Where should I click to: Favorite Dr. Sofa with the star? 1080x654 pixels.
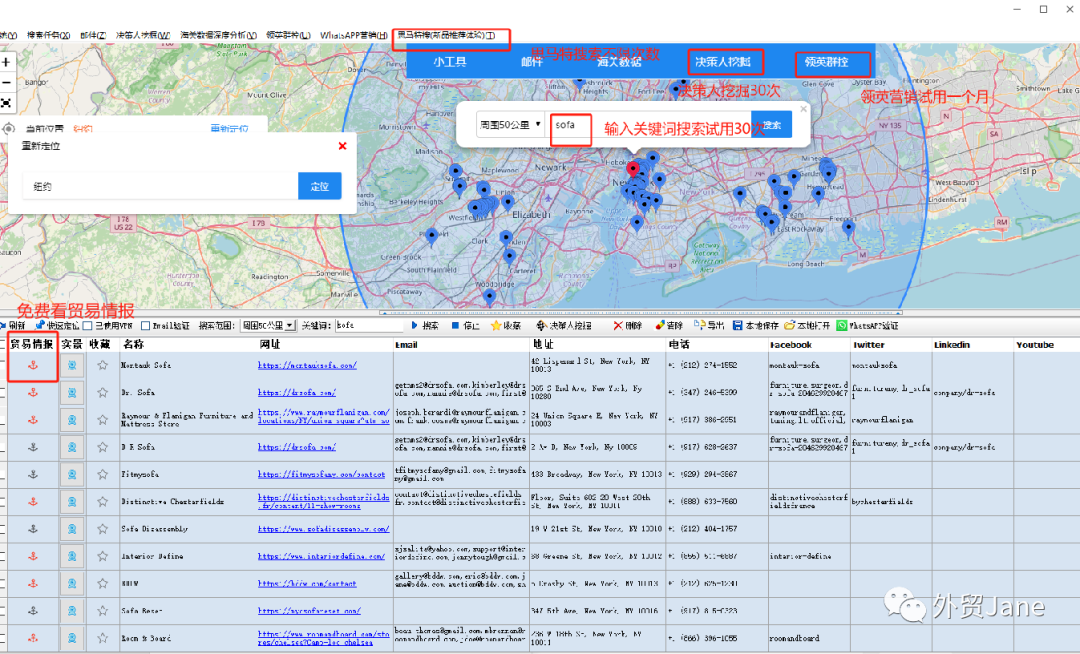point(103,392)
